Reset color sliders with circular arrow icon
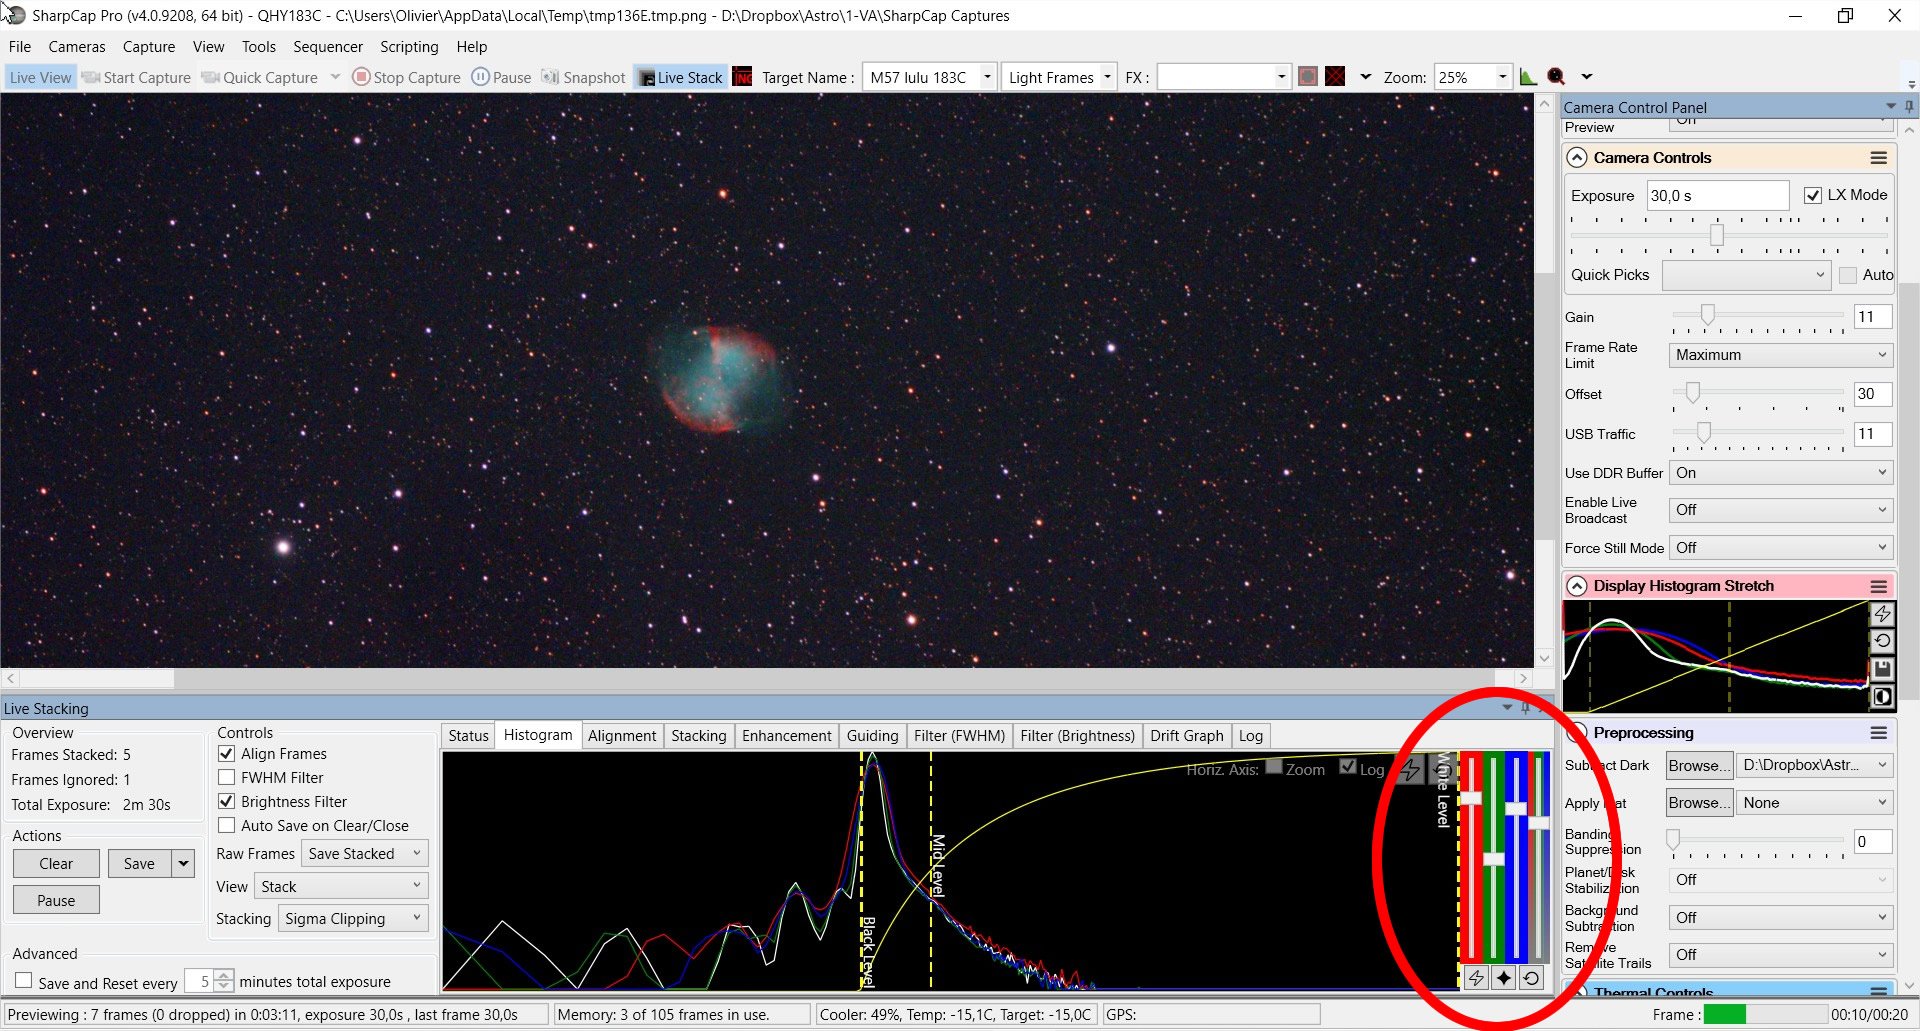 tap(1531, 978)
